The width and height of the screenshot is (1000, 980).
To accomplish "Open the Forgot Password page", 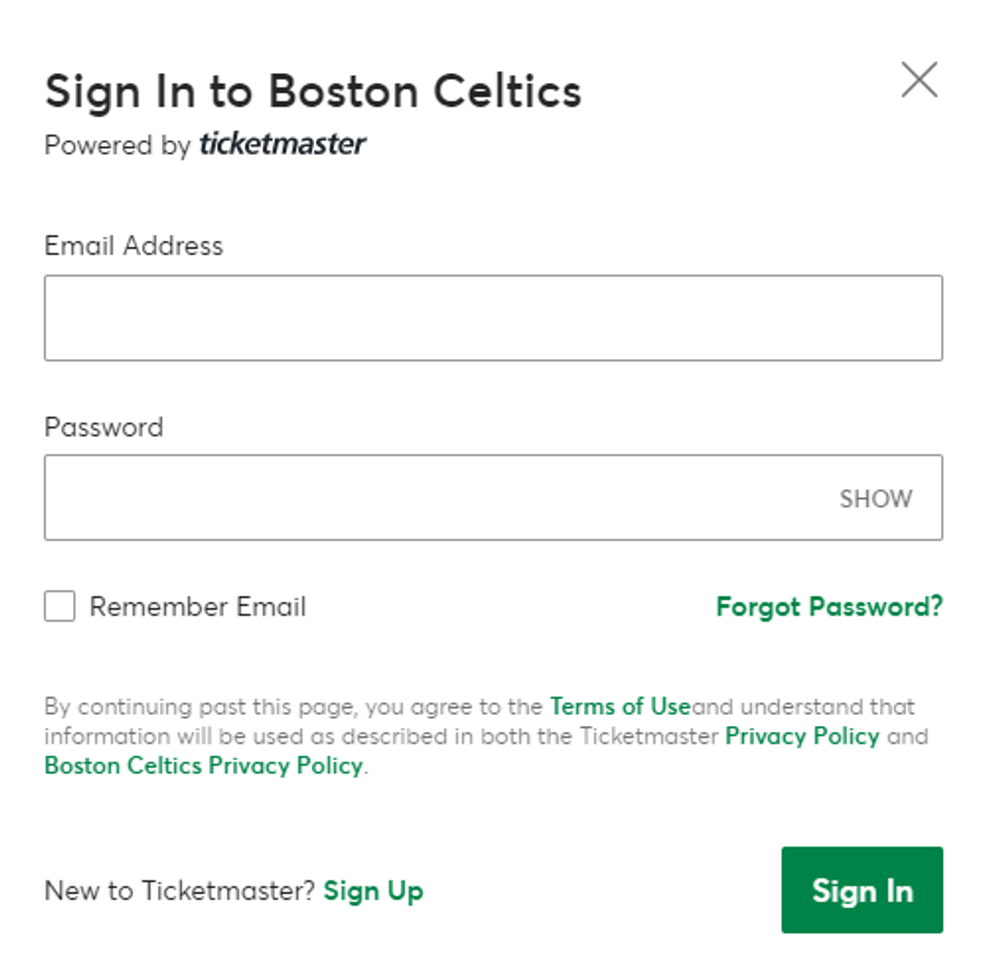I will [828, 606].
